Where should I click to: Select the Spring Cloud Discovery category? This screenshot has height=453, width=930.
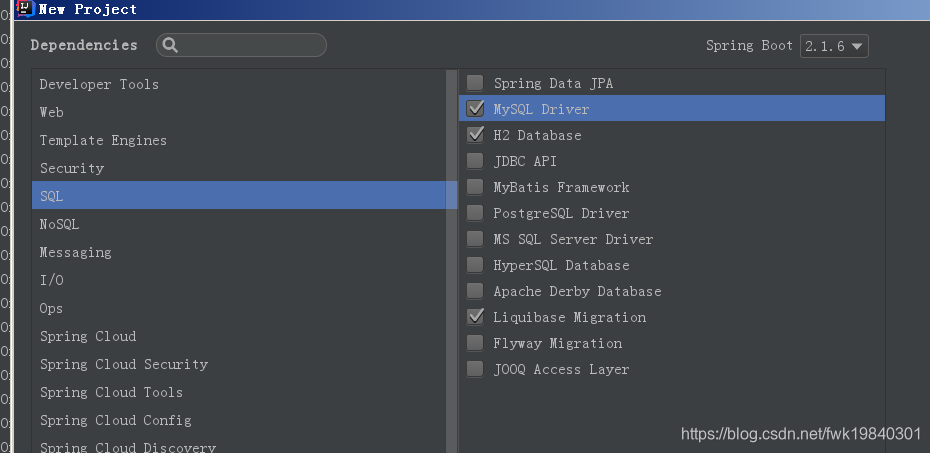[x=239, y=444]
